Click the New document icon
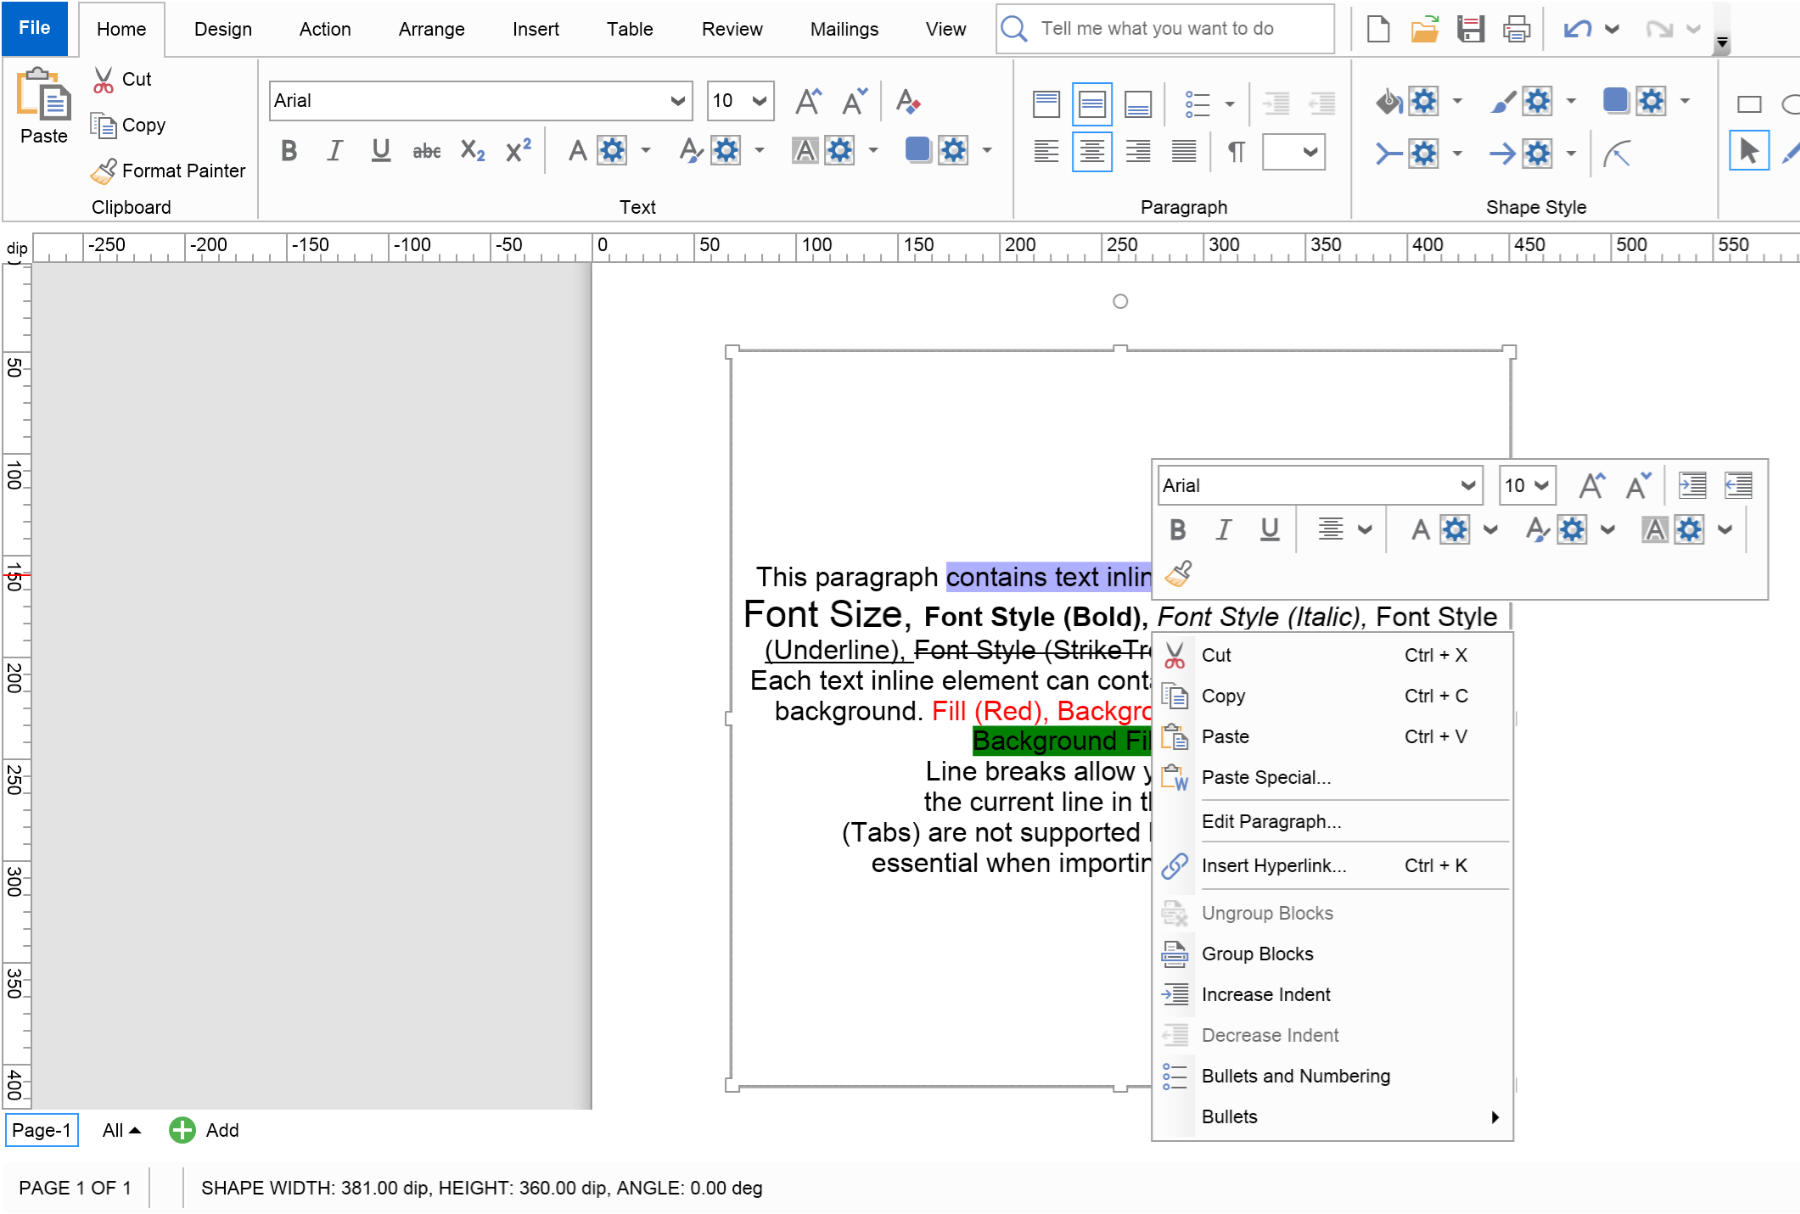The width and height of the screenshot is (1800, 1214). (x=1378, y=28)
